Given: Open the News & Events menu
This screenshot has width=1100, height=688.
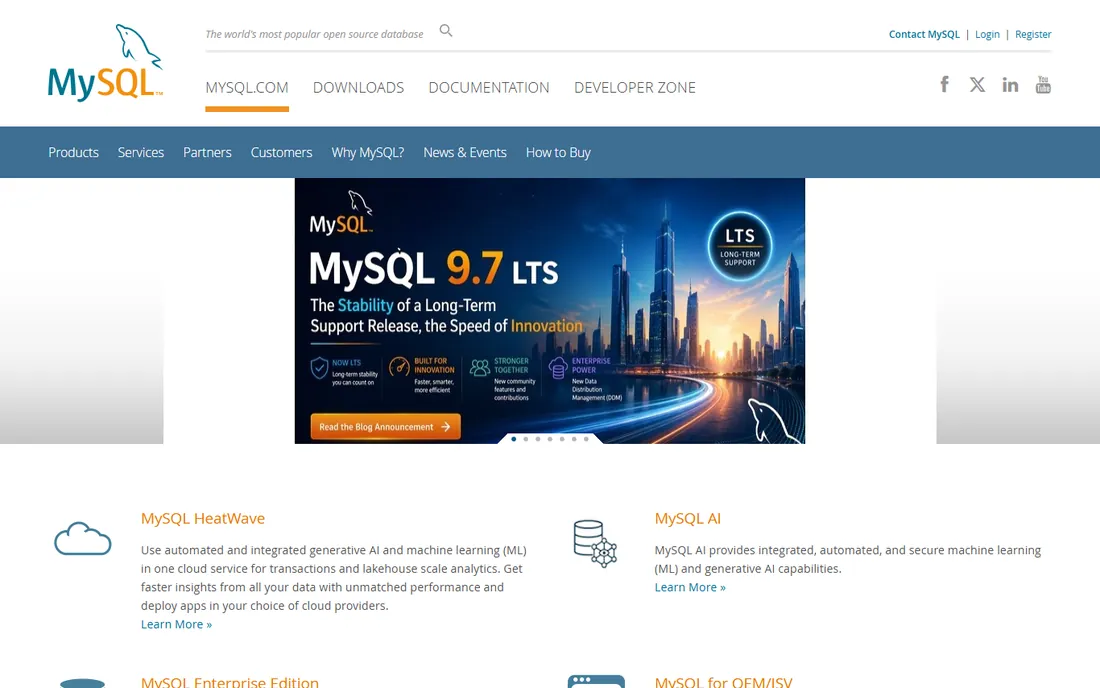Looking at the screenshot, I should pos(465,152).
